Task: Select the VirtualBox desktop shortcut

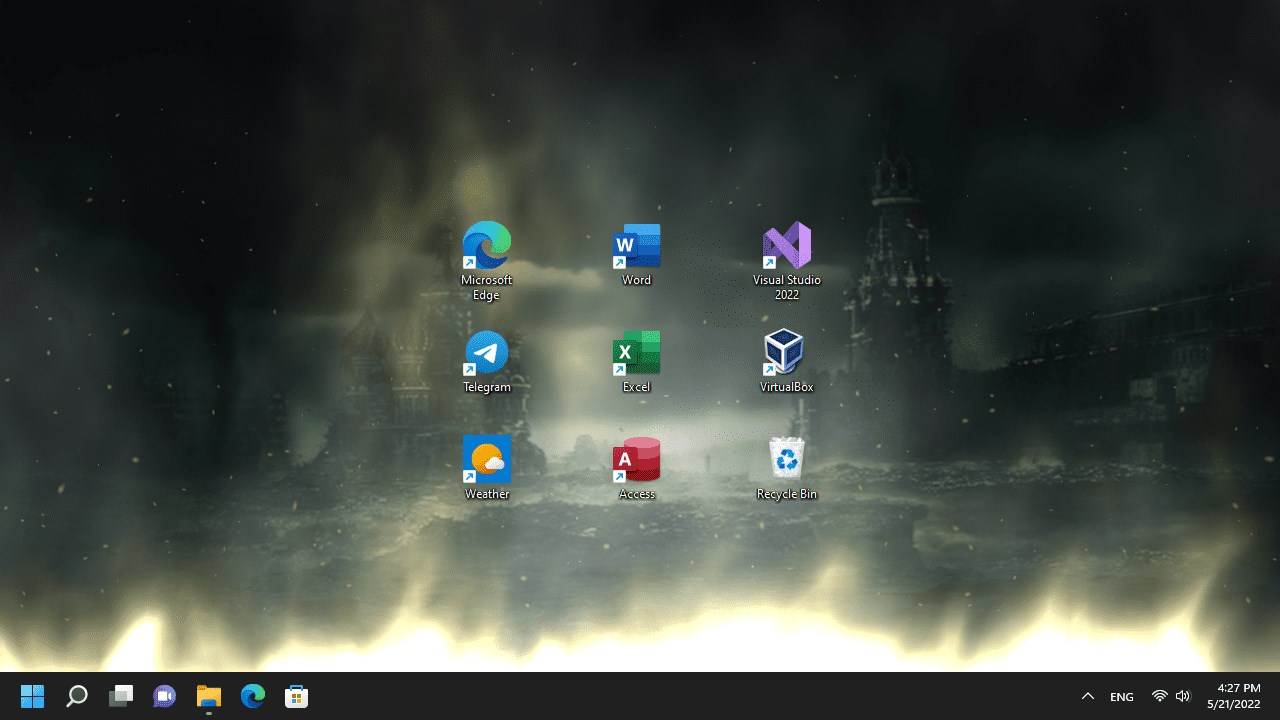Action: [787, 361]
